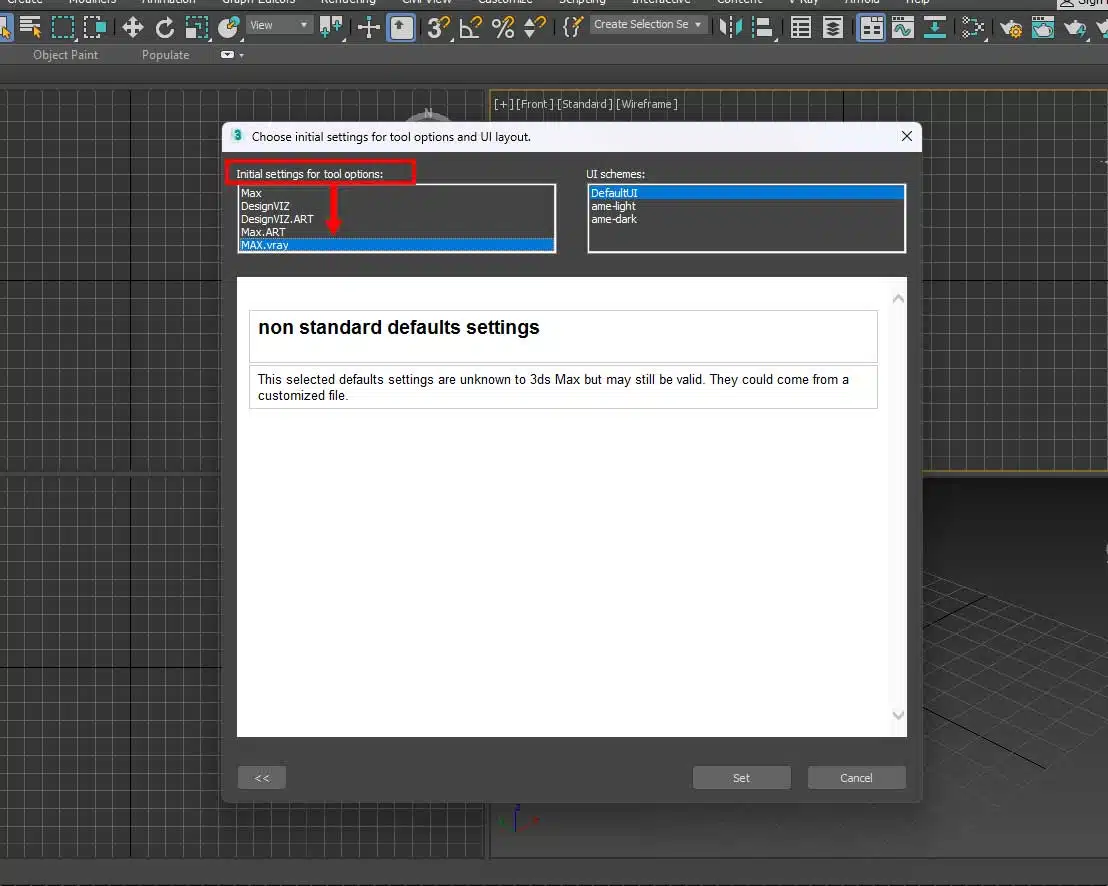Open the Select by Name tool
Screen dimensions: 1108x886
click(30, 28)
